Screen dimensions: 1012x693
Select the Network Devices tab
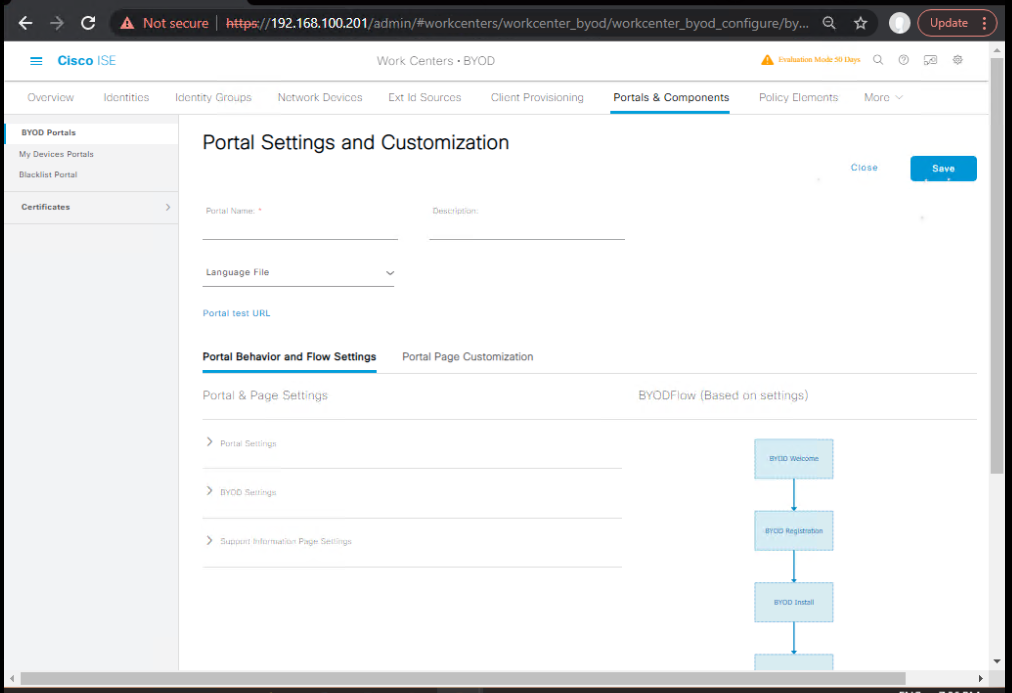point(320,97)
